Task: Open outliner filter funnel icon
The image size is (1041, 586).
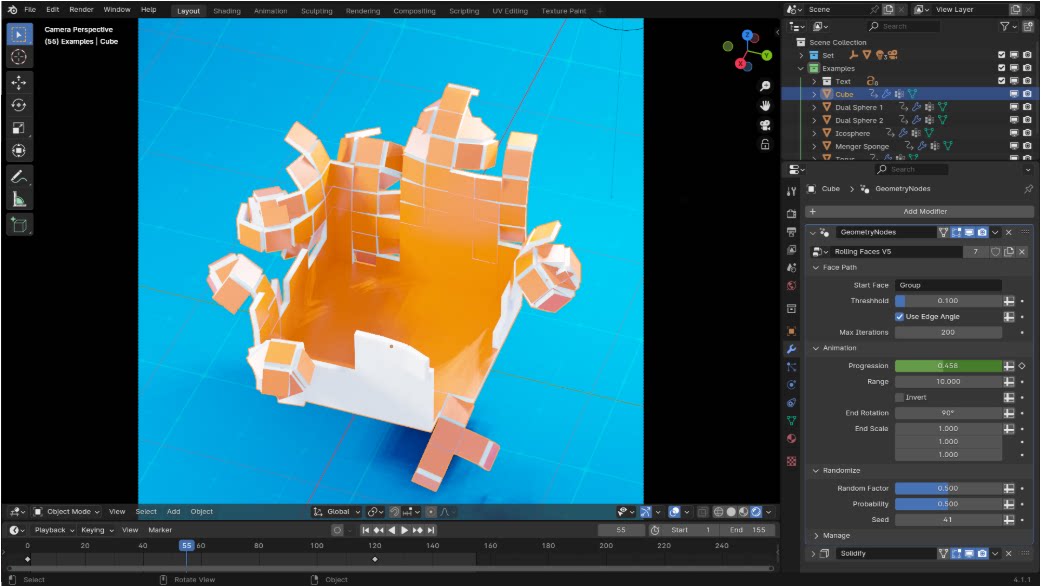Action: coord(1004,26)
